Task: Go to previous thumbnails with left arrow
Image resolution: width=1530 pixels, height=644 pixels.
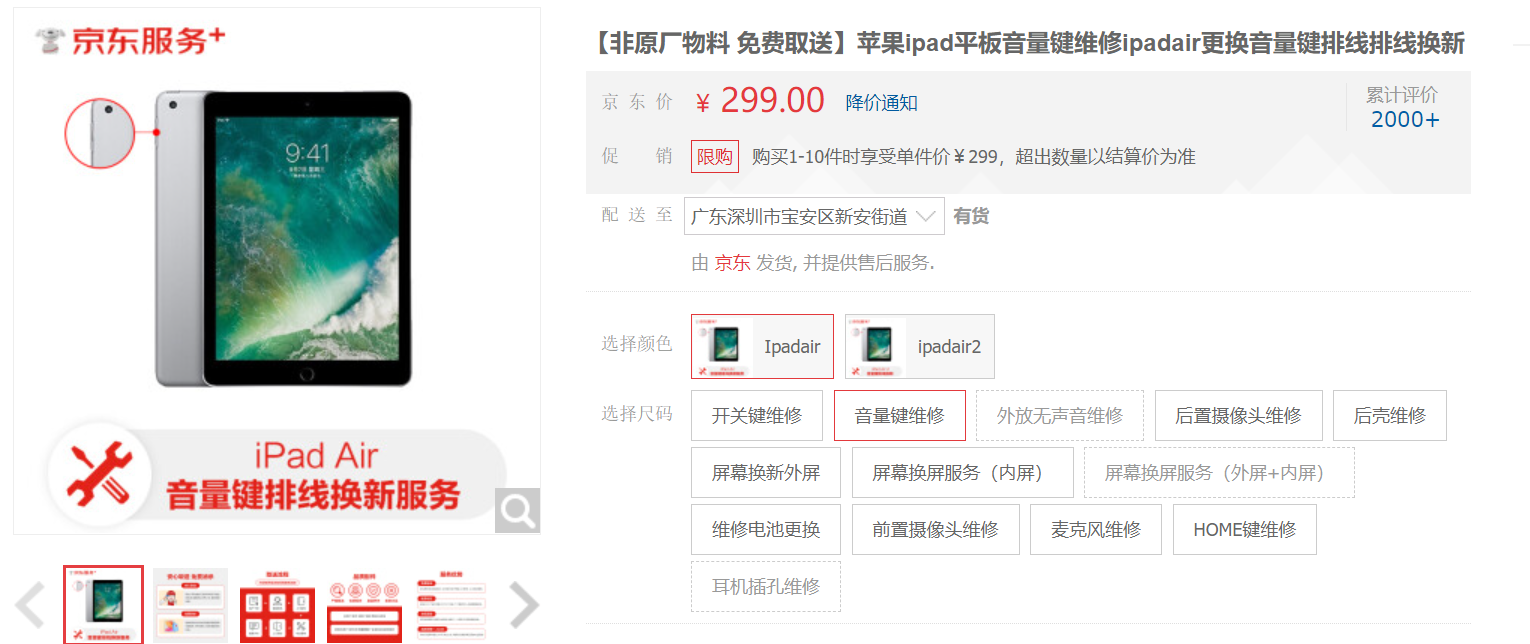Action: coord(30,605)
